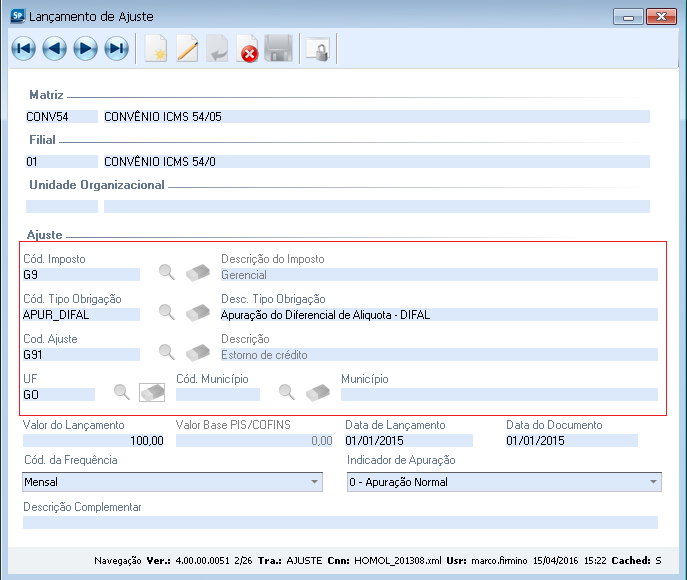This screenshot has height=580, width=687.
Task: Click the Descrição Complementar text field
Action: (340, 522)
